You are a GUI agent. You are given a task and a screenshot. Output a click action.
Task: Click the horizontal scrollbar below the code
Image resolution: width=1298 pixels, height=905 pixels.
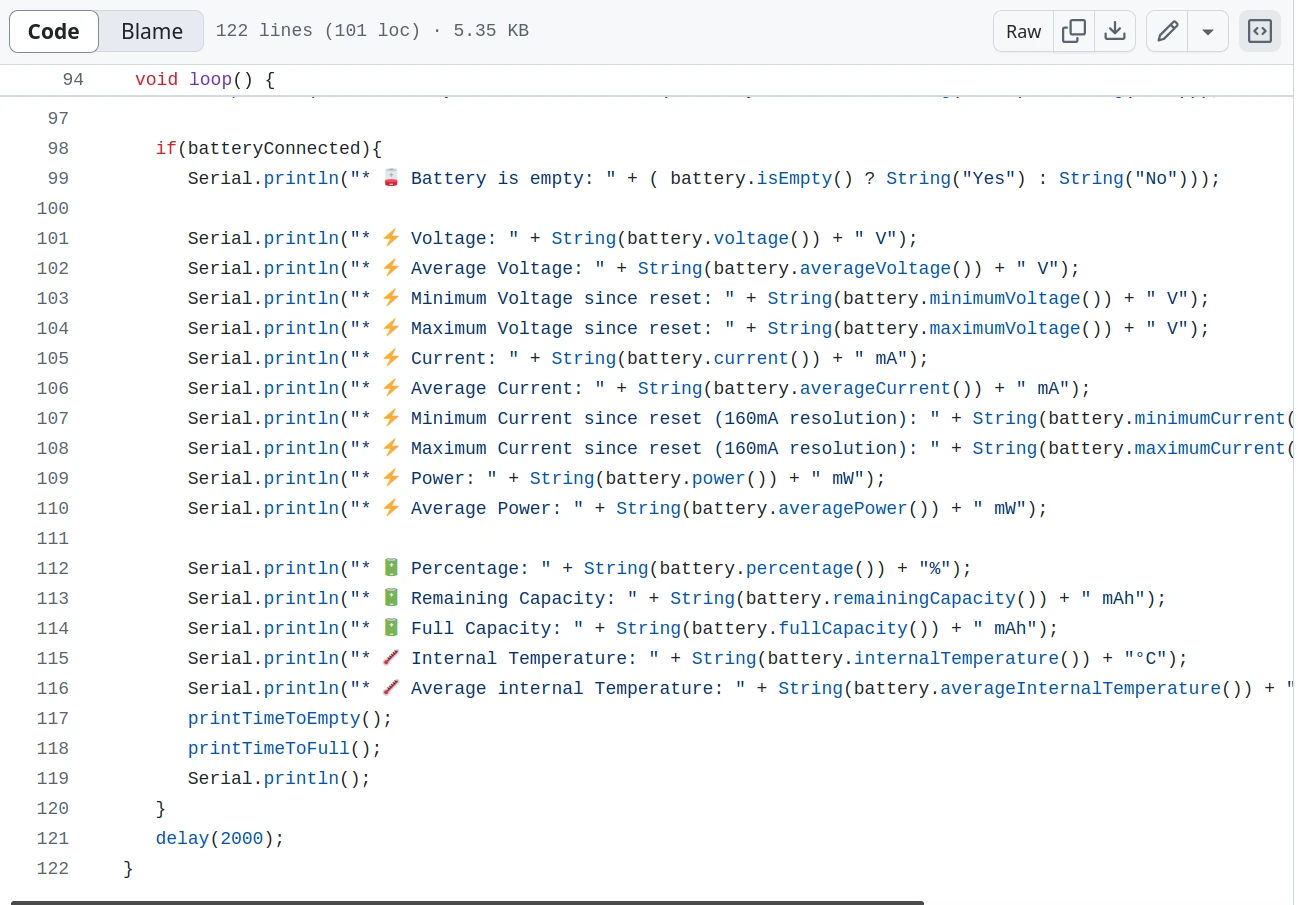[467, 902]
